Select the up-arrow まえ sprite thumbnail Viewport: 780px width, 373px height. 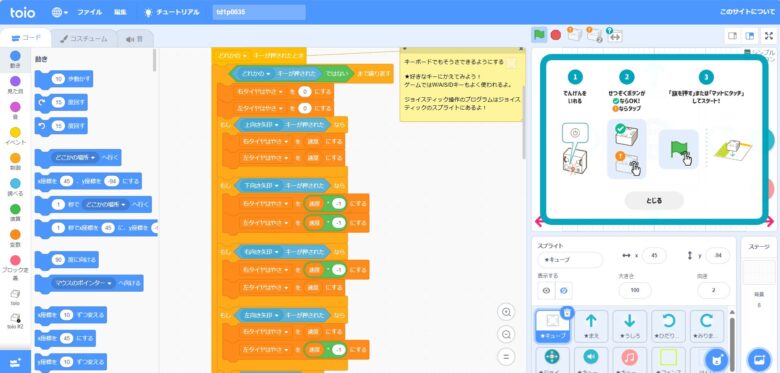(x=591, y=326)
